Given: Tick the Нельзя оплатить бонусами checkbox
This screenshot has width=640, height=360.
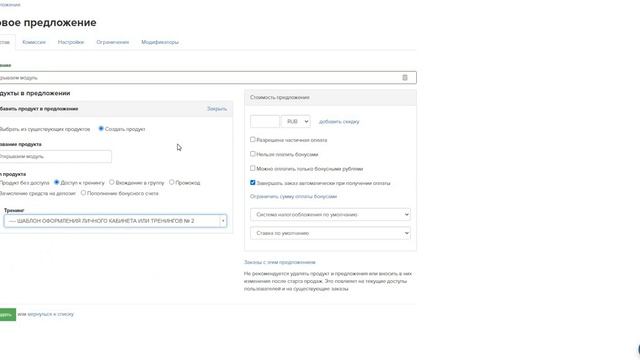Looking at the screenshot, I should tap(253, 154).
